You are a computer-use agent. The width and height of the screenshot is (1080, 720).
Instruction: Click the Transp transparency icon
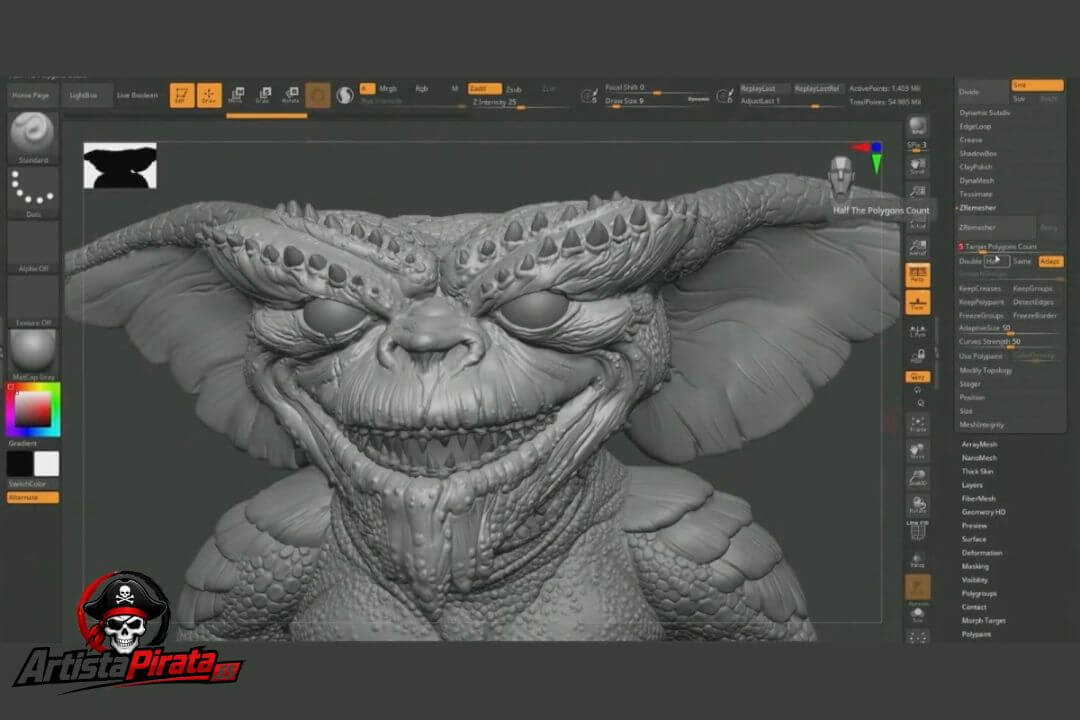[917, 560]
